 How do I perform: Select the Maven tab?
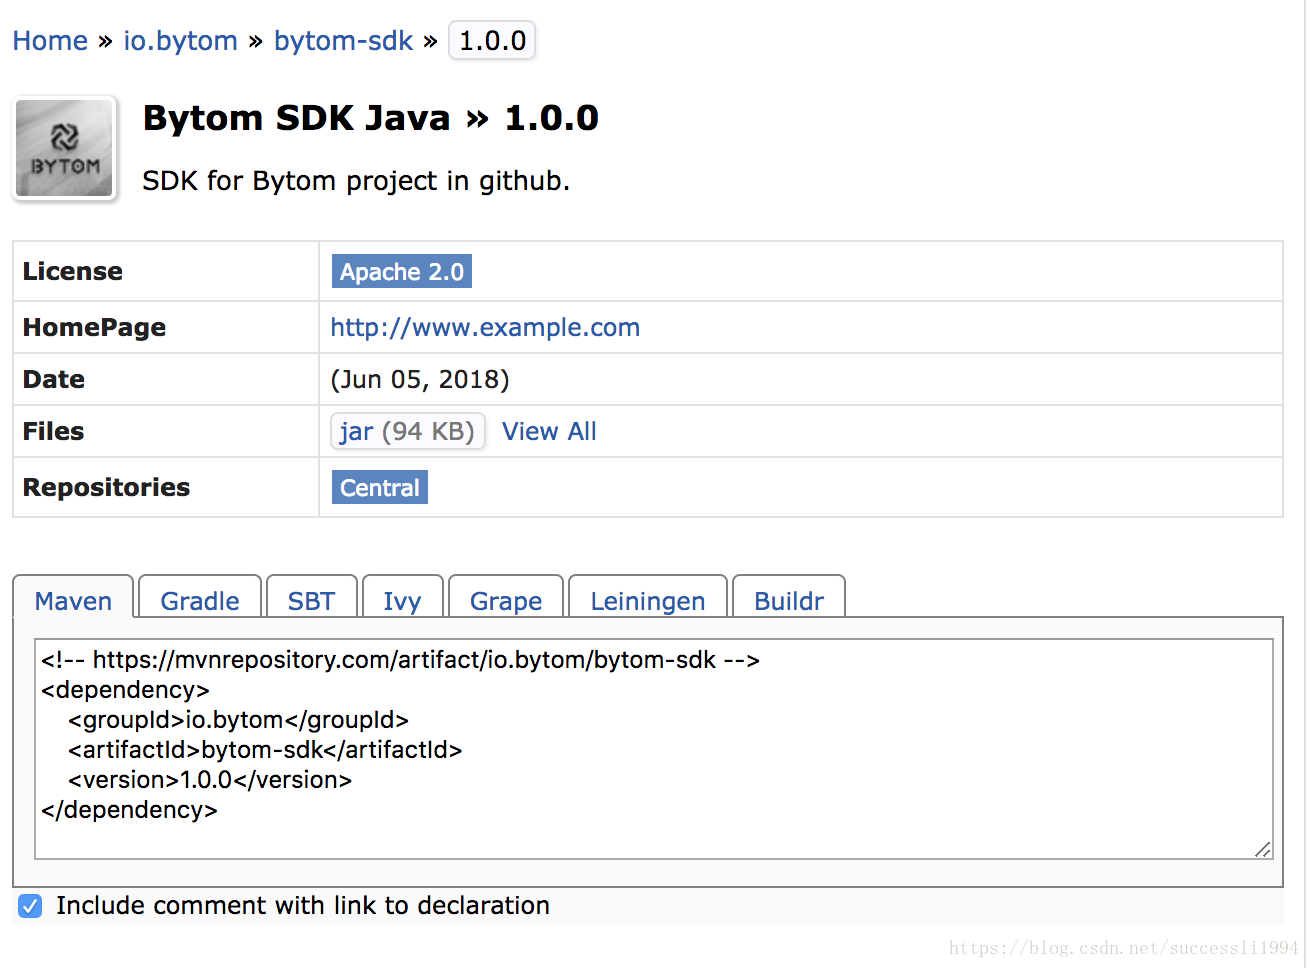[x=73, y=600]
